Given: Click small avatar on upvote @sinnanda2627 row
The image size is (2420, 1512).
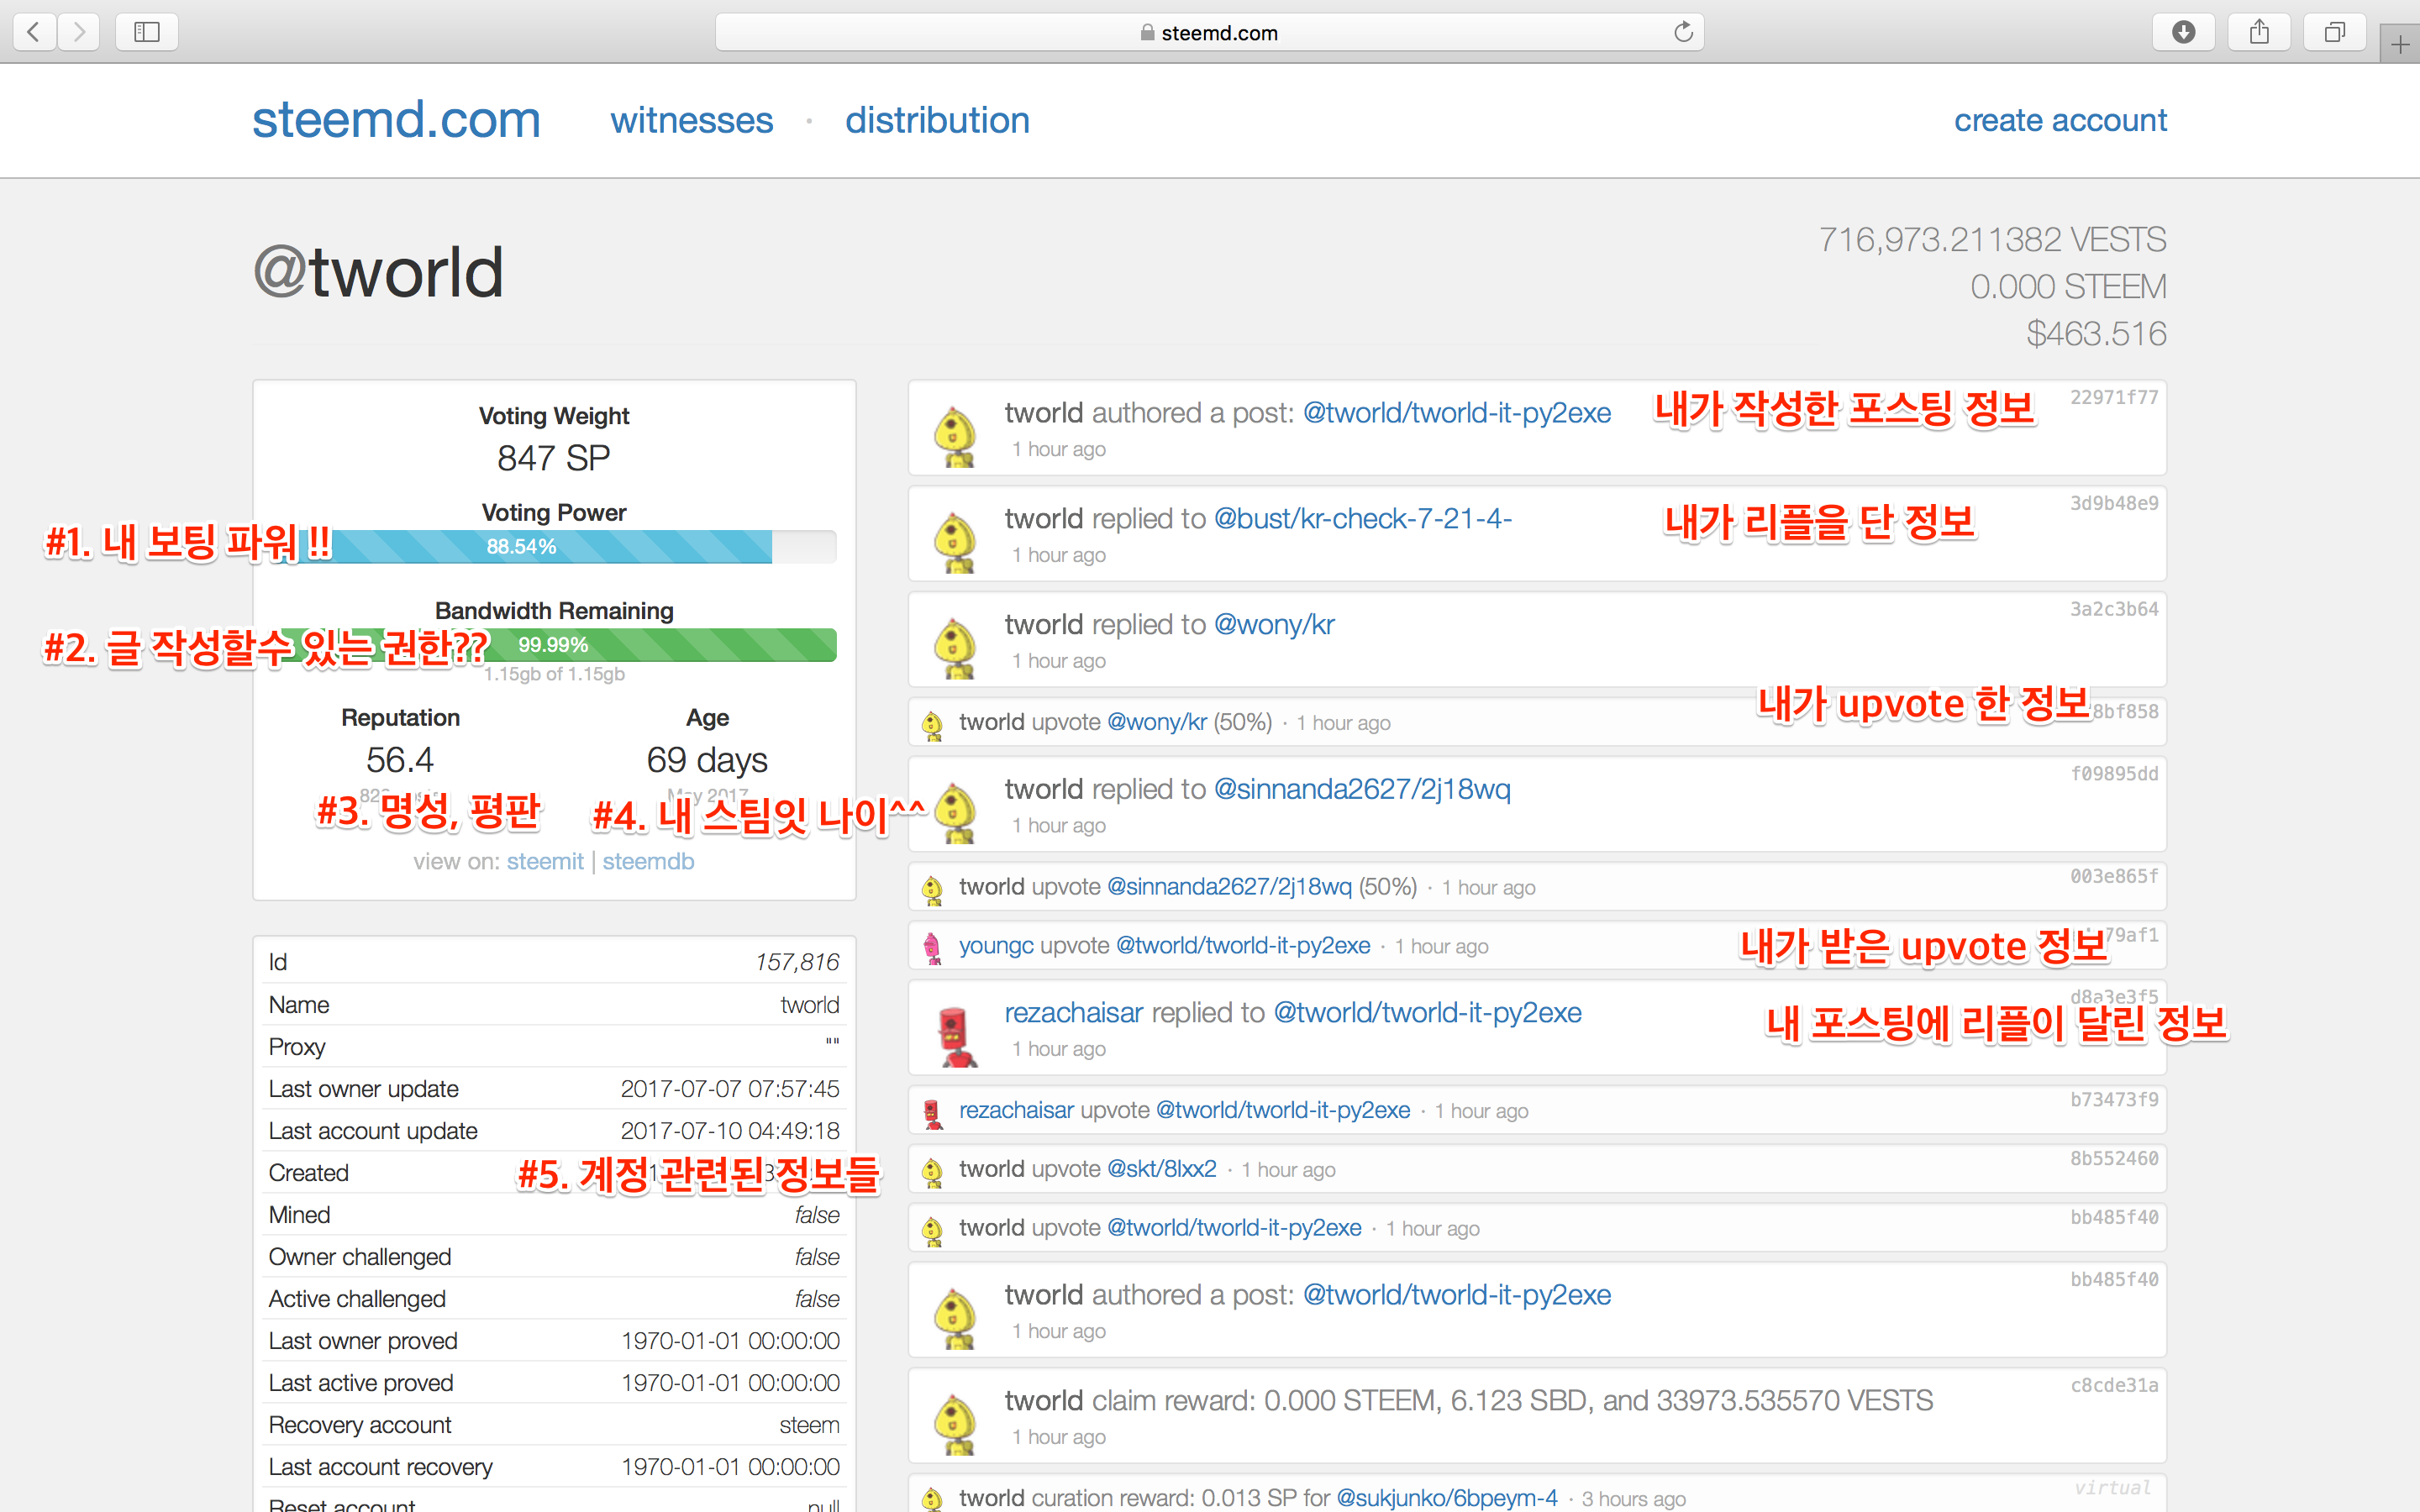Looking at the screenshot, I should point(933,890).
